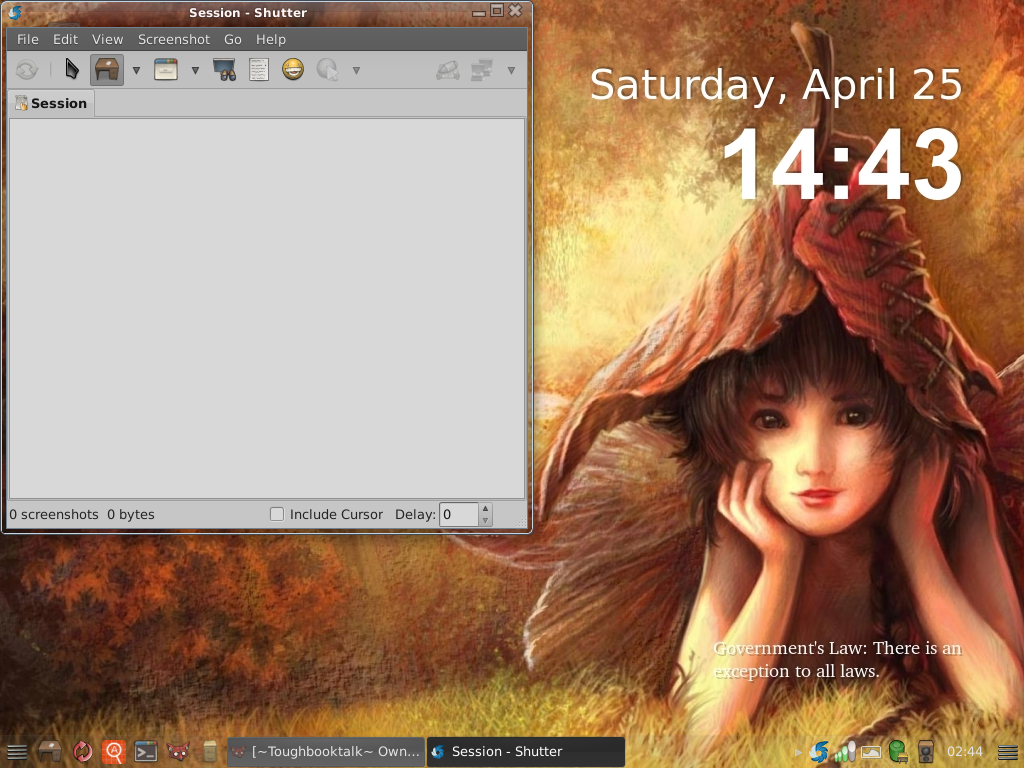Expand the system tray arrow

pos(797,752)
